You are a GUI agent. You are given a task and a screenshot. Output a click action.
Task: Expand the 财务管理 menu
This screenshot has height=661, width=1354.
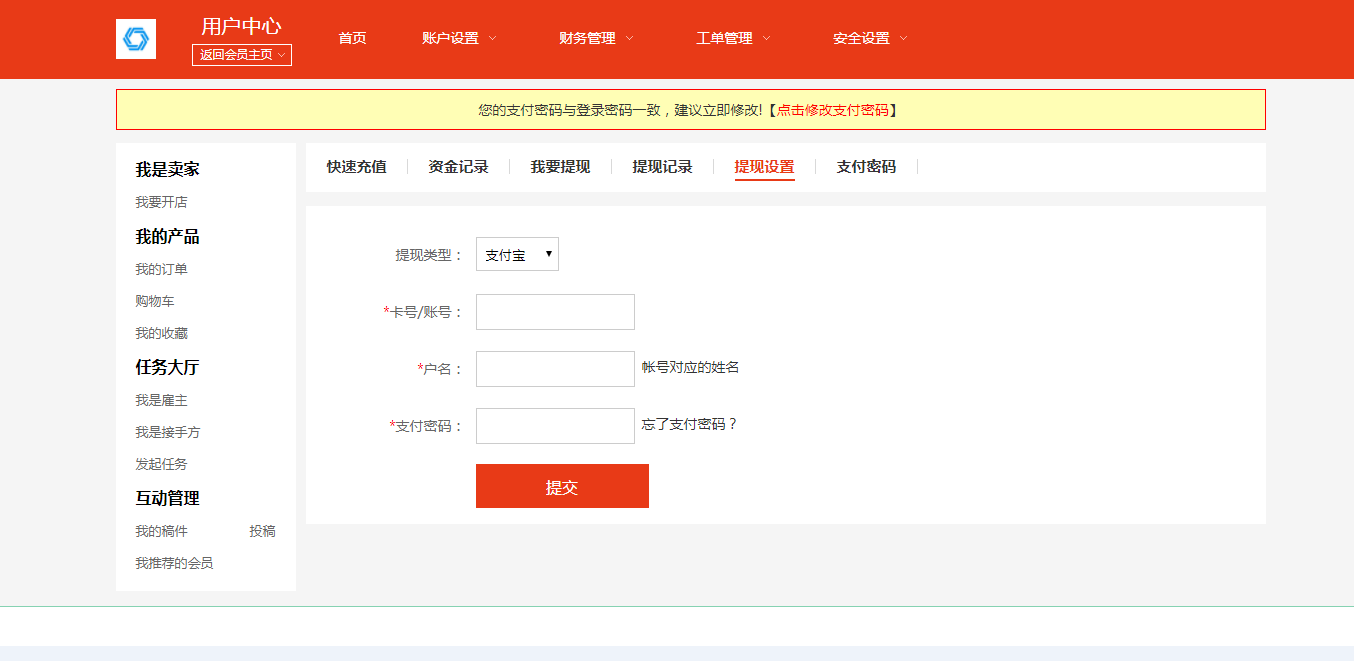596,38
